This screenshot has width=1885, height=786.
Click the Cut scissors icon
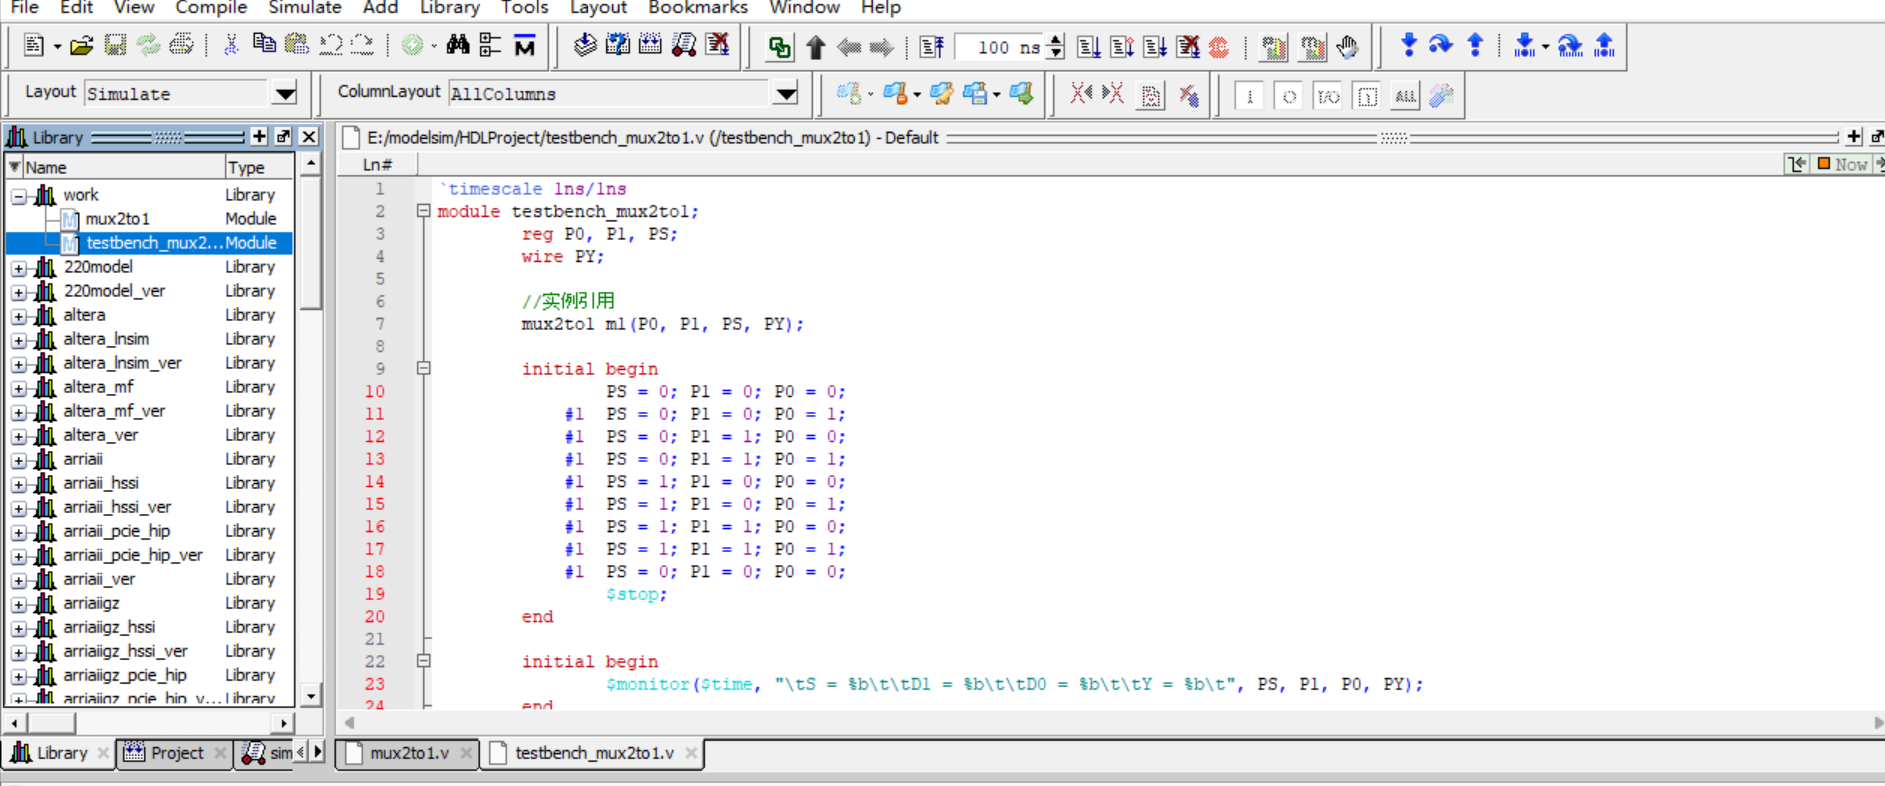231,46
